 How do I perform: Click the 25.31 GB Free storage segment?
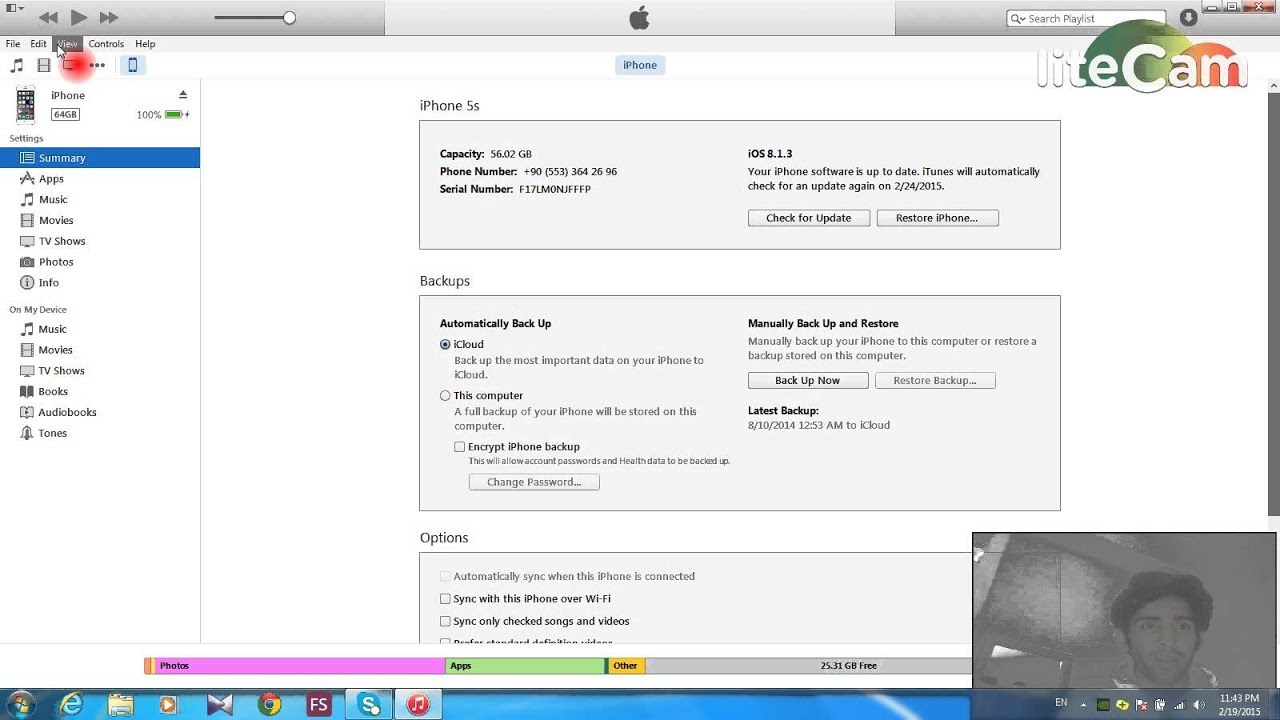pyautogui.click(x=809, y=666)
